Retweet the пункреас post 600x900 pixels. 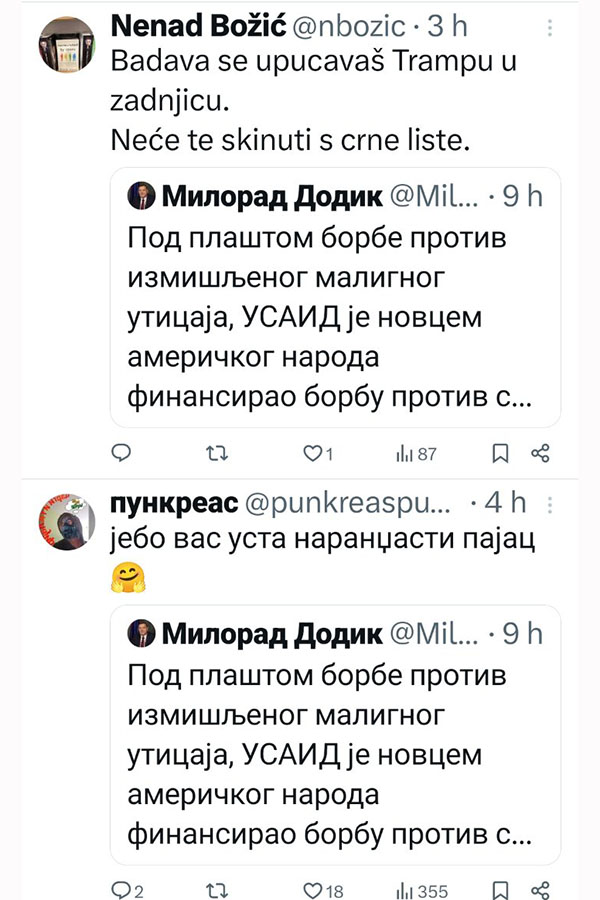215,890
